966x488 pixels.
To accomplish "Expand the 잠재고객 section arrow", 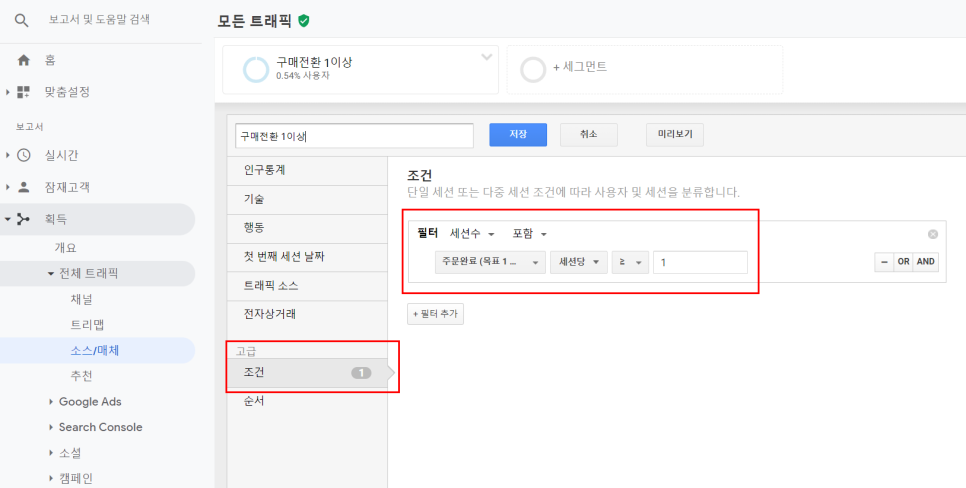I will click(8, 187).
